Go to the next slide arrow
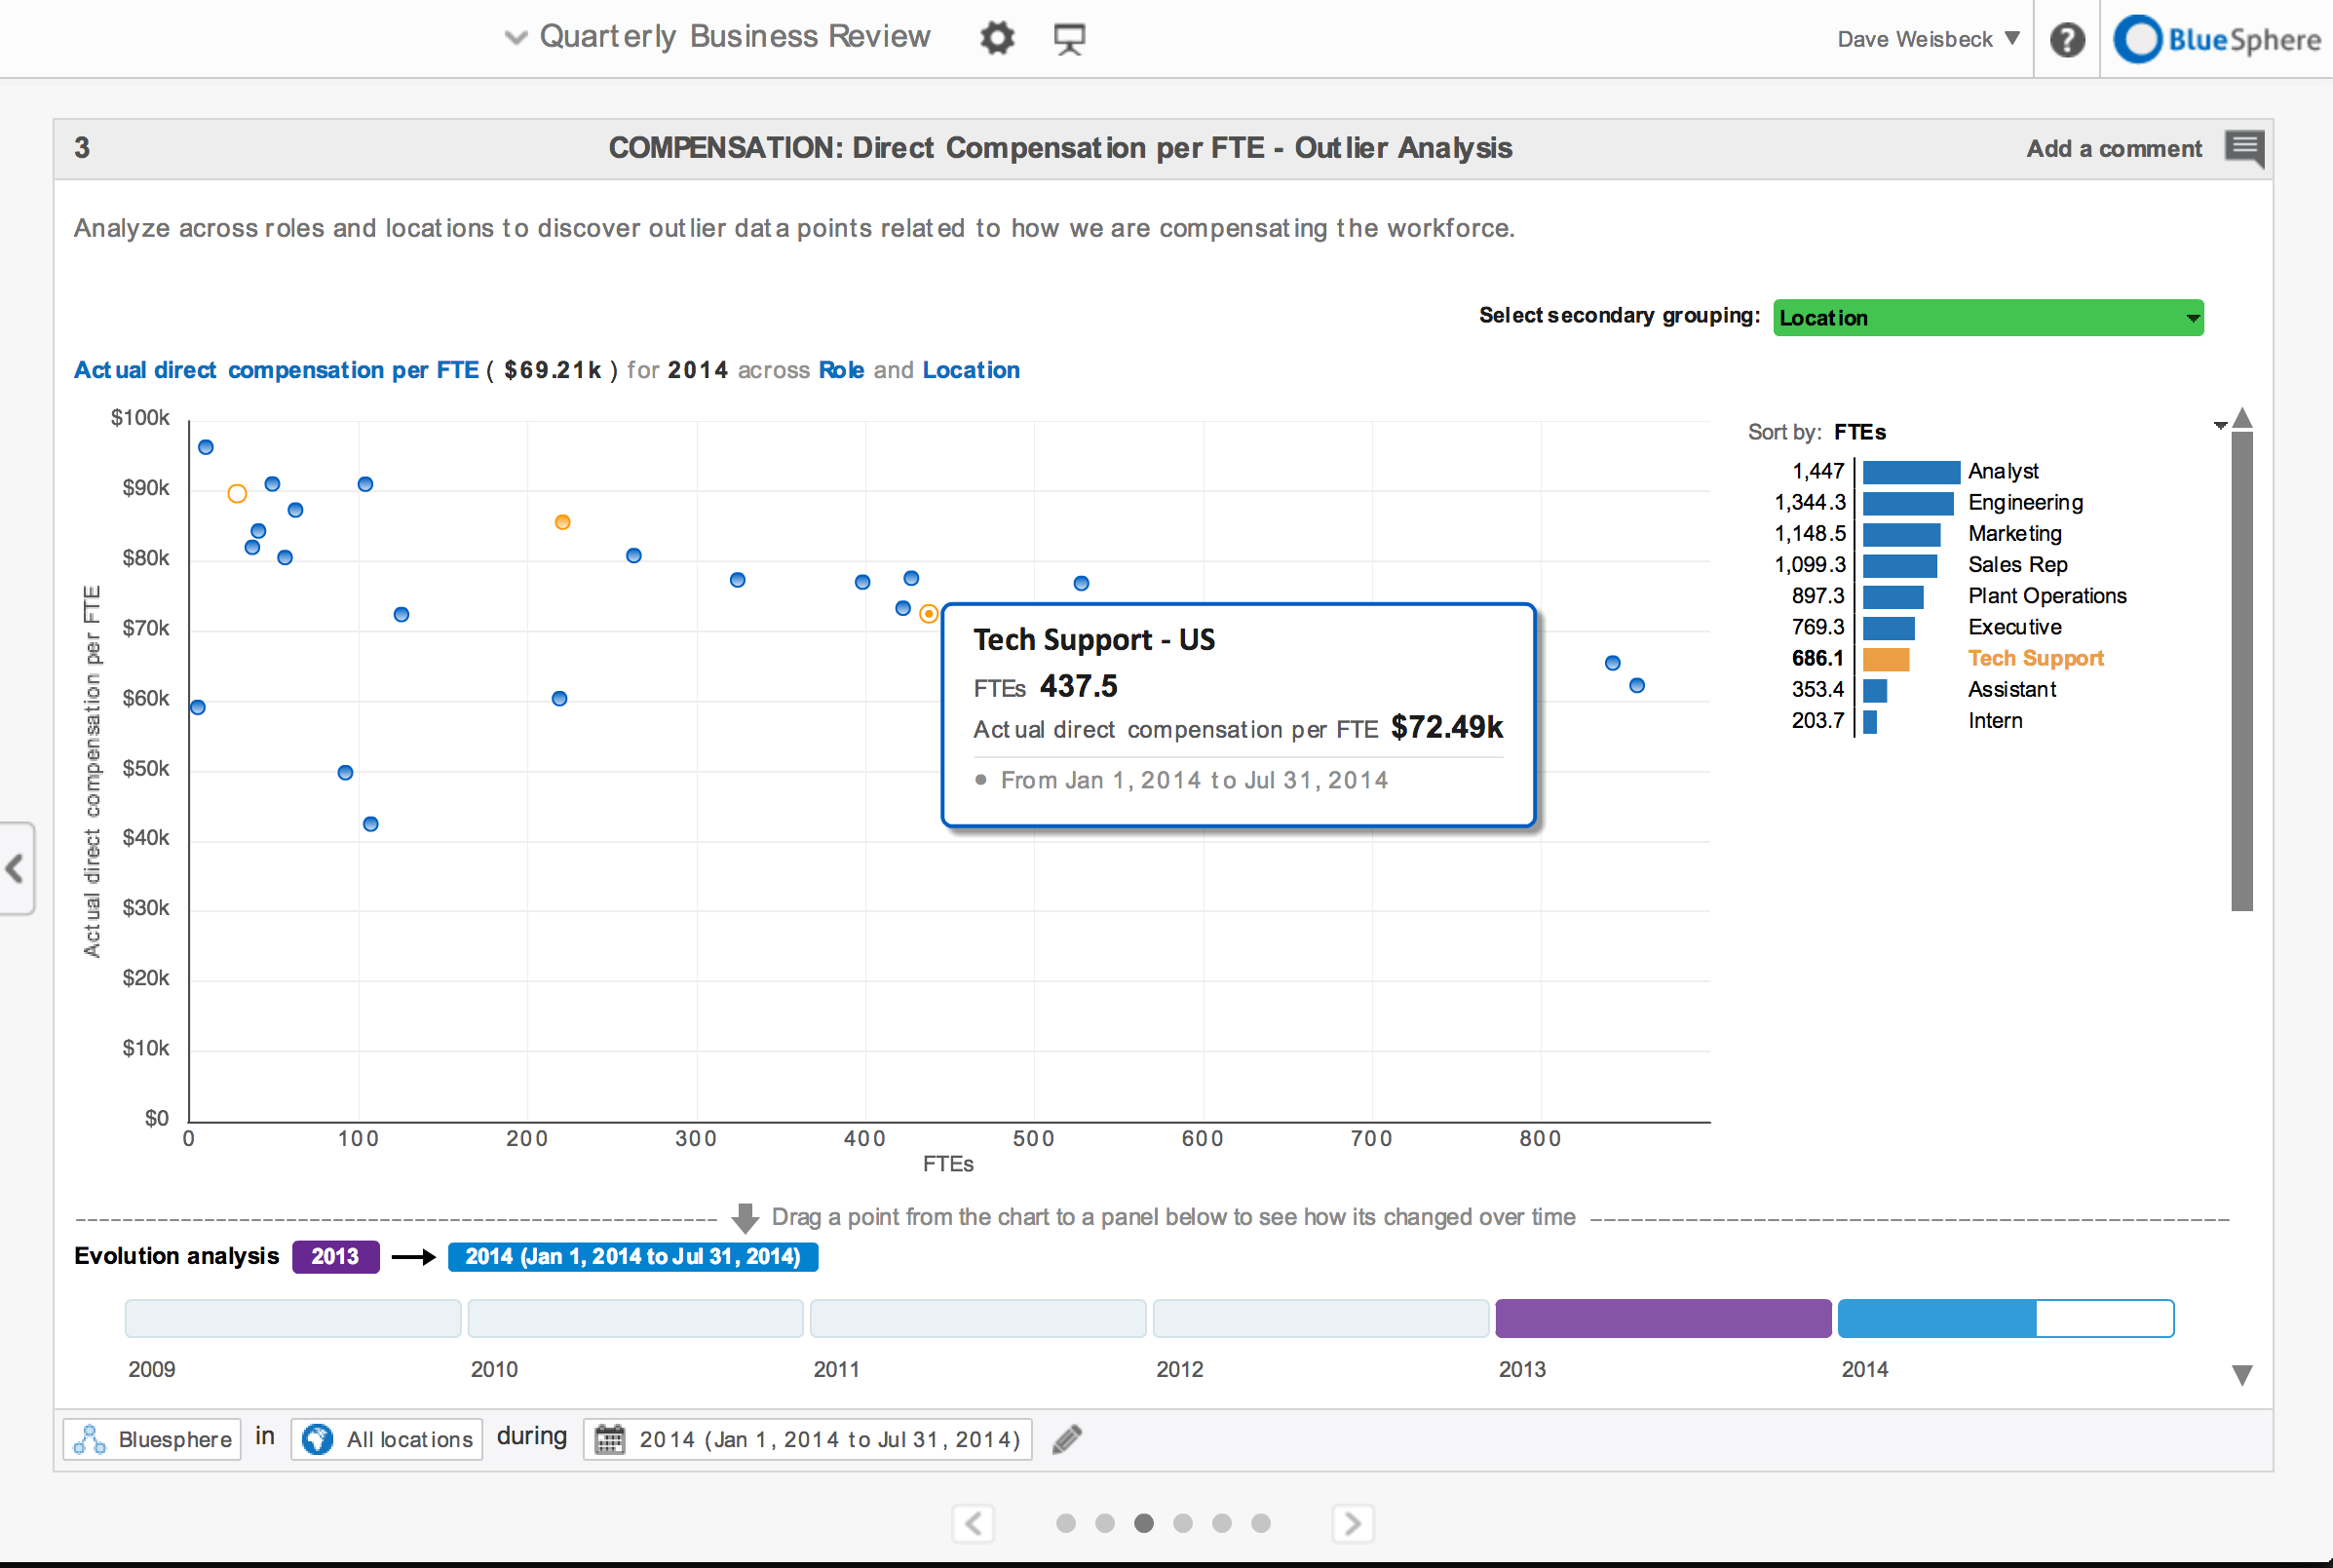Screen dimensions: 2333x1568 pos(1352,1523)
